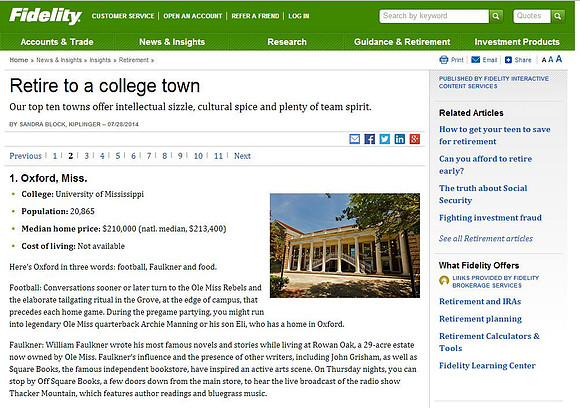Click the Log In link
Image resolution: width=580 pixels, height=408 pixels.
pyautogui.click(x=299, y=16)
